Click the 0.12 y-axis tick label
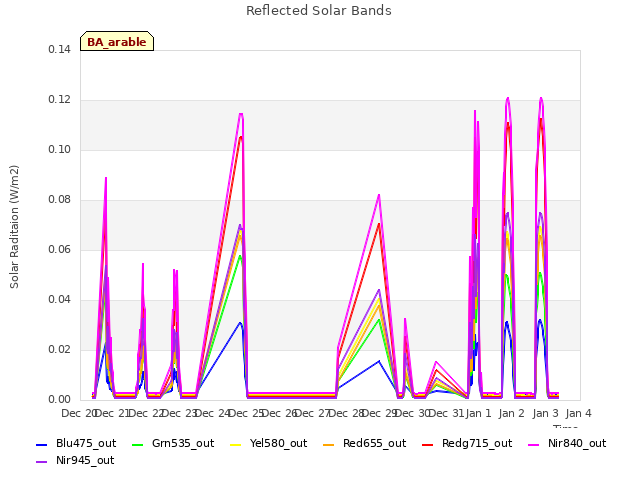Image resolution: width=640 pixels, height=480 pixels. point(59,100)
